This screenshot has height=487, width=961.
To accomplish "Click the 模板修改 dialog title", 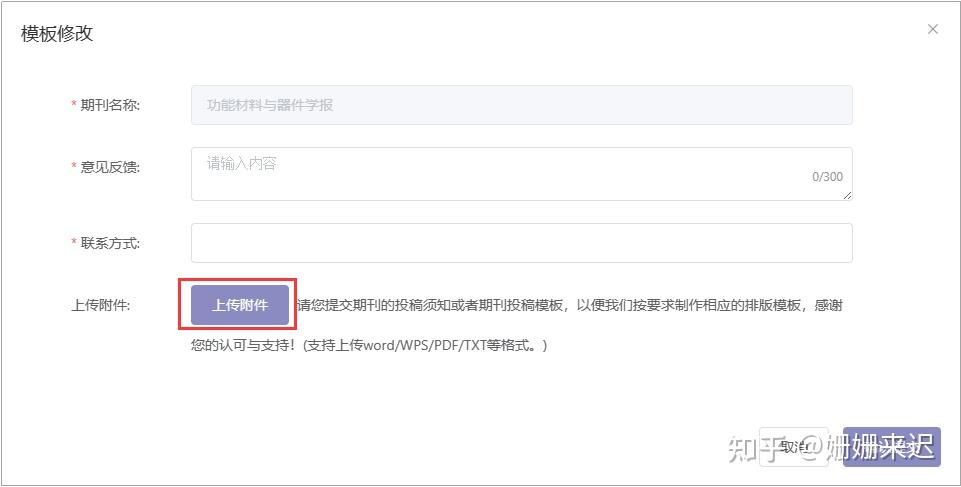I will tap(57, 33).
